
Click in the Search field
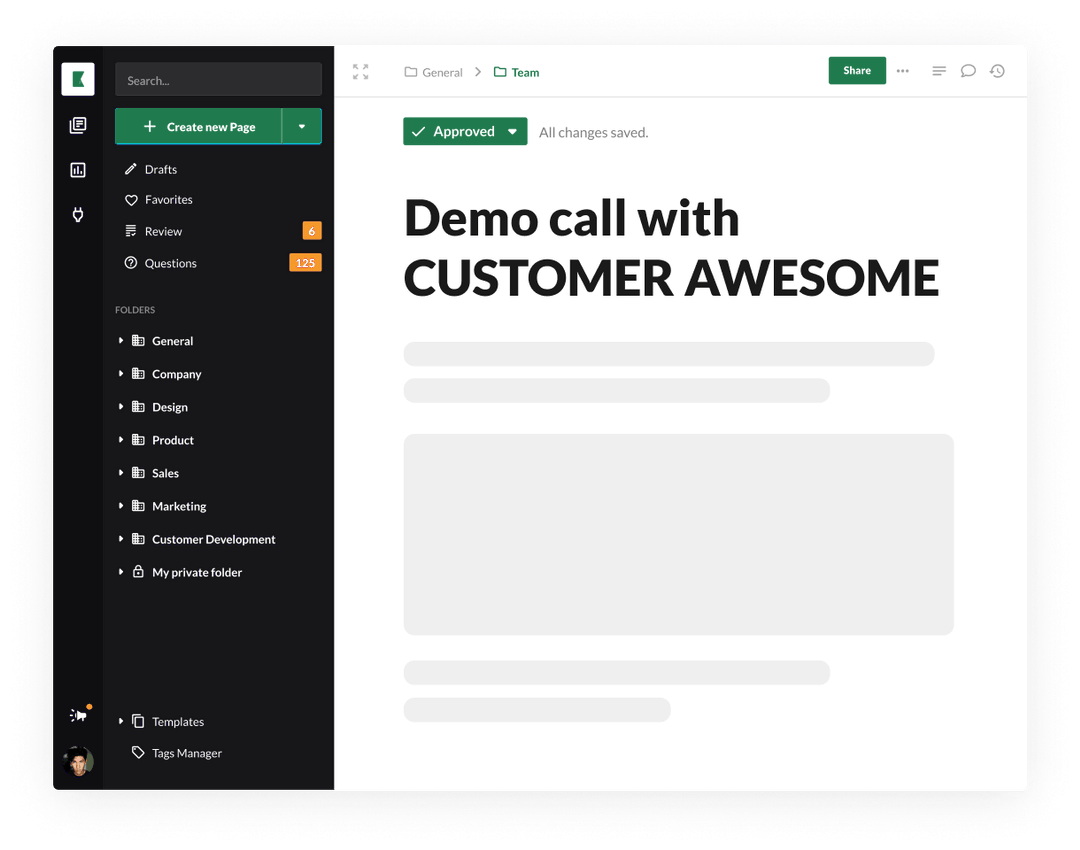pos(218,80)
